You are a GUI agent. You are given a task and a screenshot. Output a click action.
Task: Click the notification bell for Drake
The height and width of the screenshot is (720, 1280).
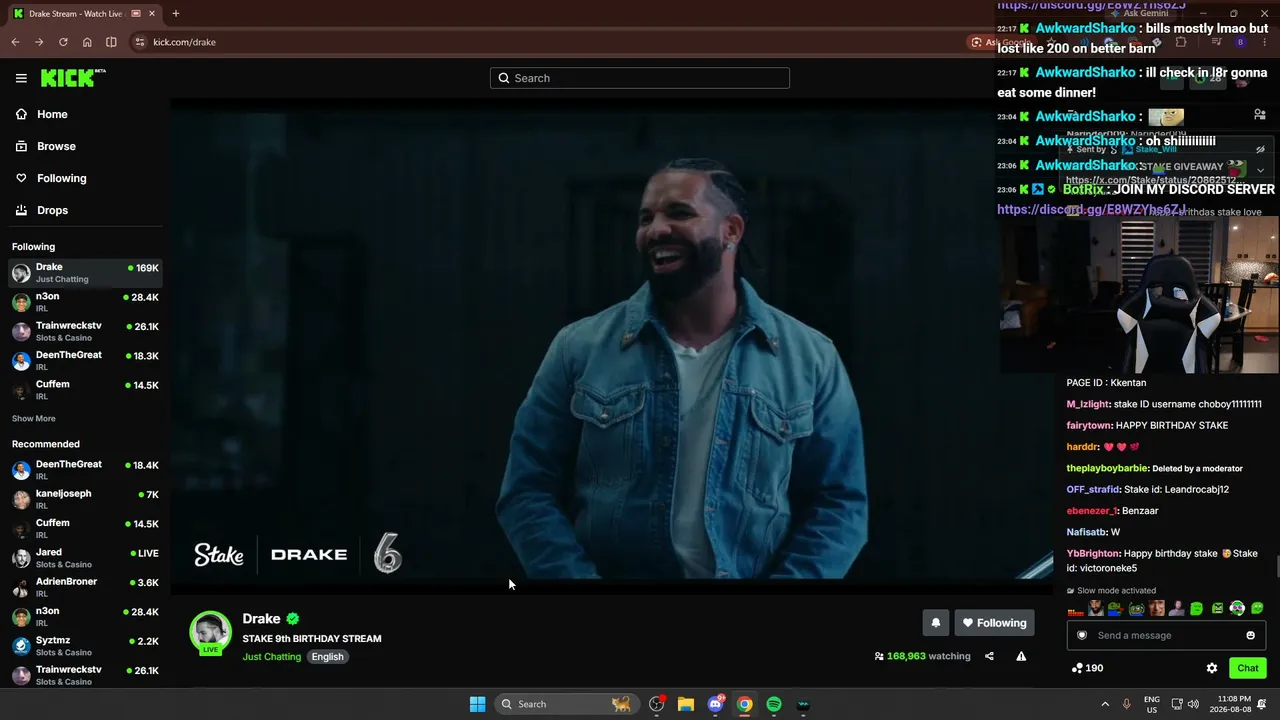coord(936,623)
